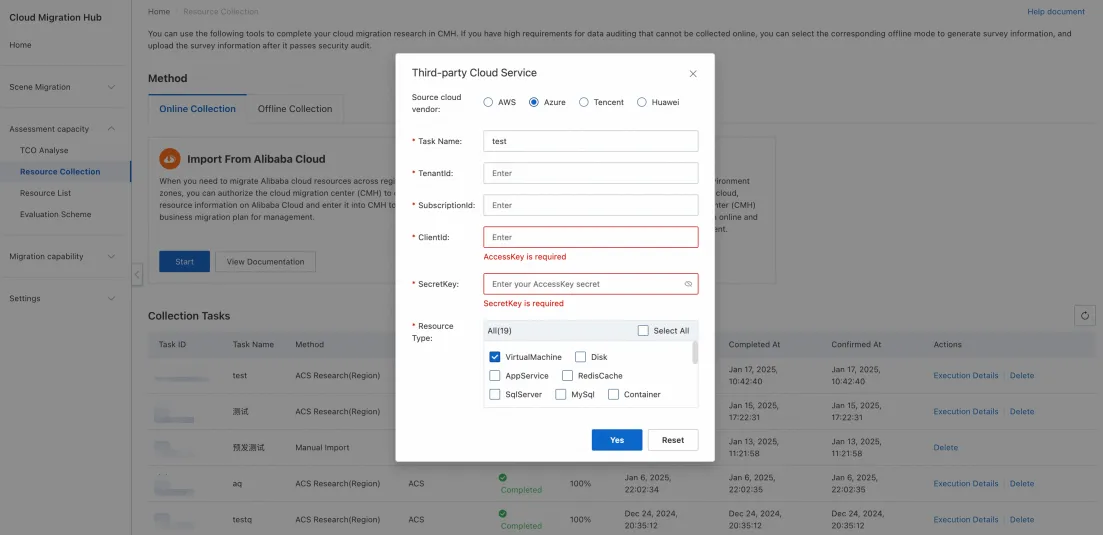Click the Task Name input field
Image resolution: width=1103 pixels, height=535 pixels.
coord(591,141)
